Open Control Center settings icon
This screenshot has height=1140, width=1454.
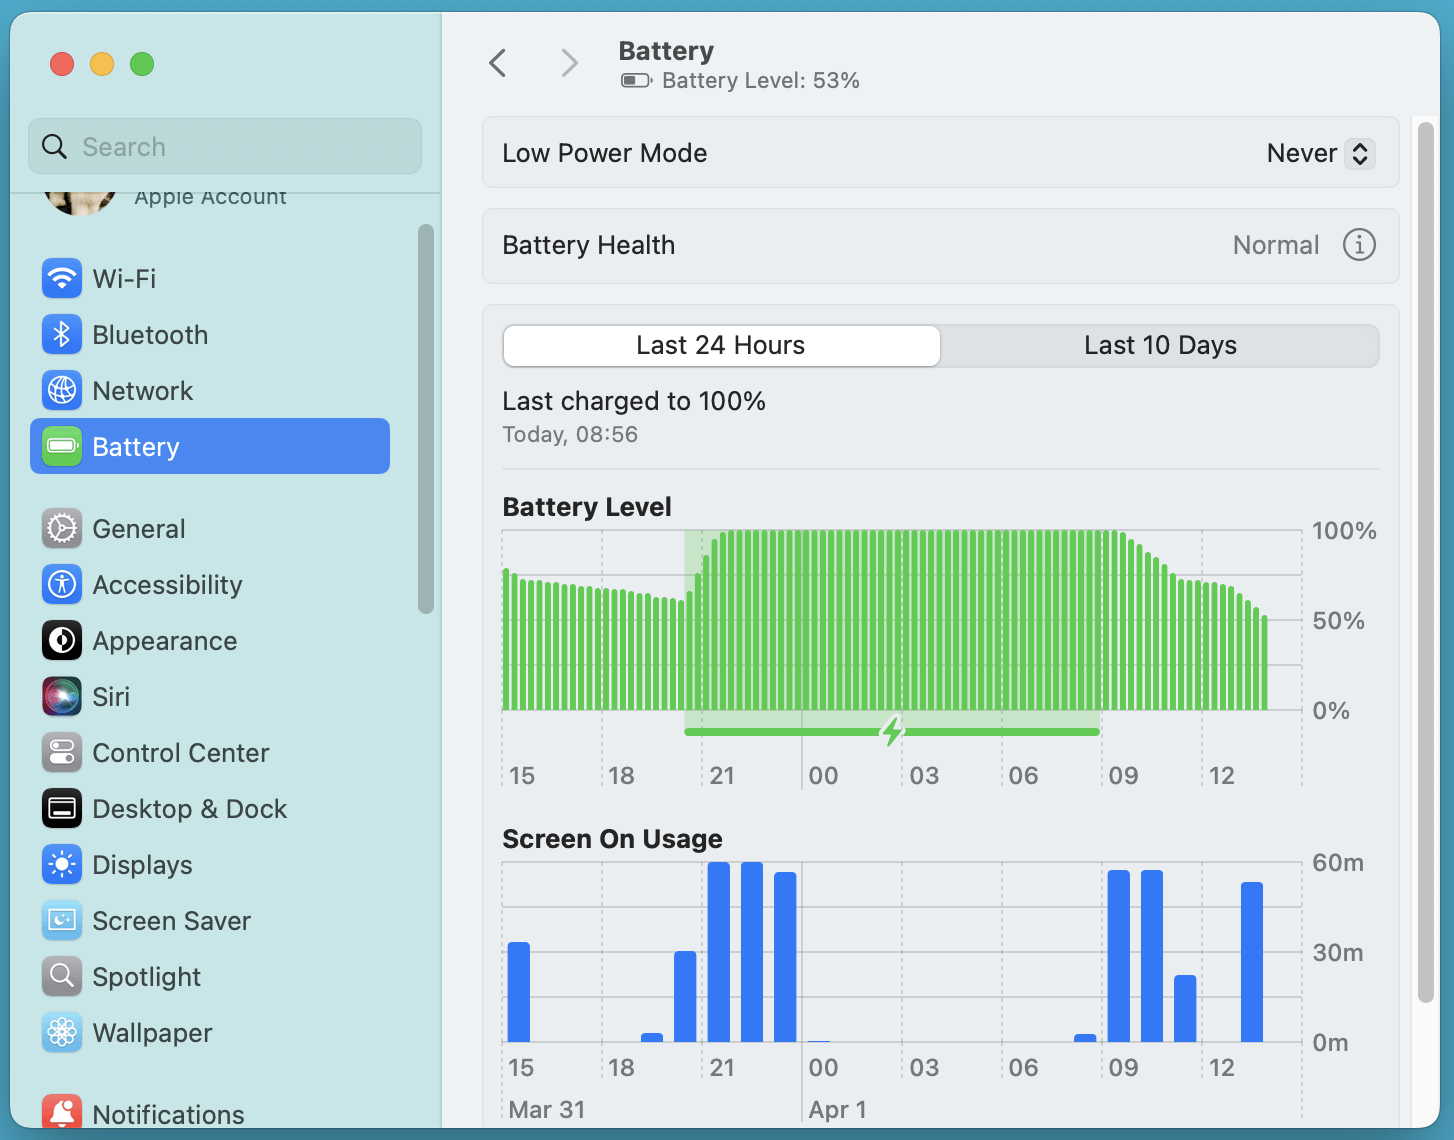pyautogui.click(x=62, y=752)
